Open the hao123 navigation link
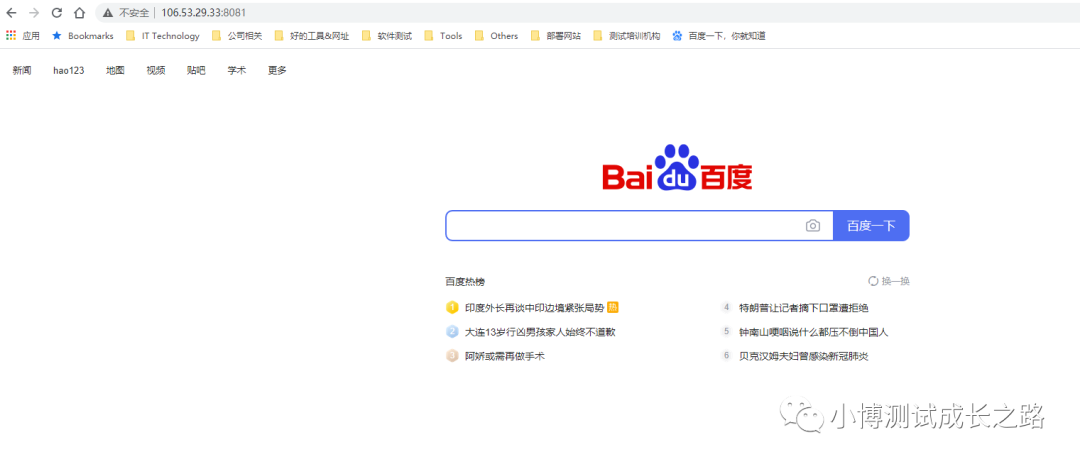Screen dimensions: 1080x464 [68, 70]
